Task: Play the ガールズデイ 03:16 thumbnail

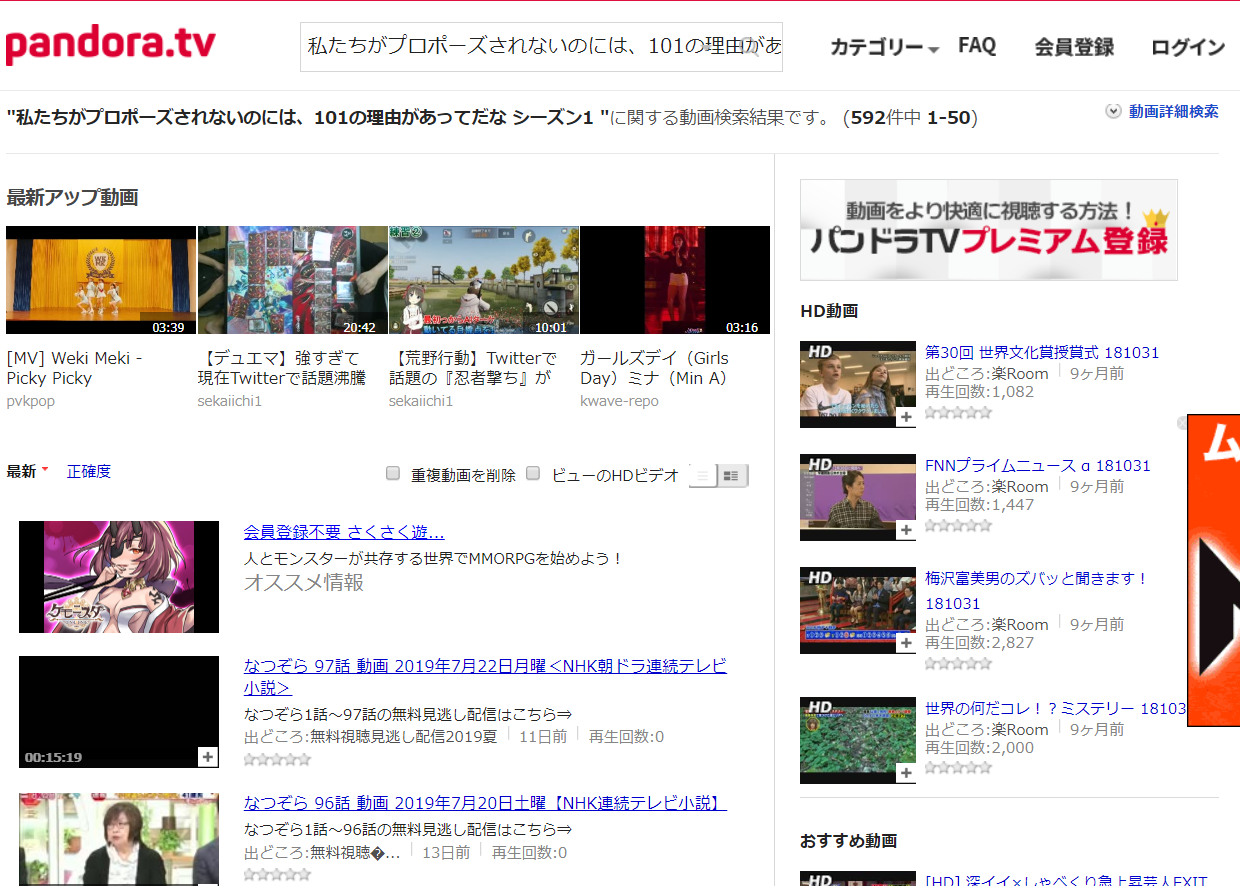Action: pyautogui.click(x=675, y=280)
